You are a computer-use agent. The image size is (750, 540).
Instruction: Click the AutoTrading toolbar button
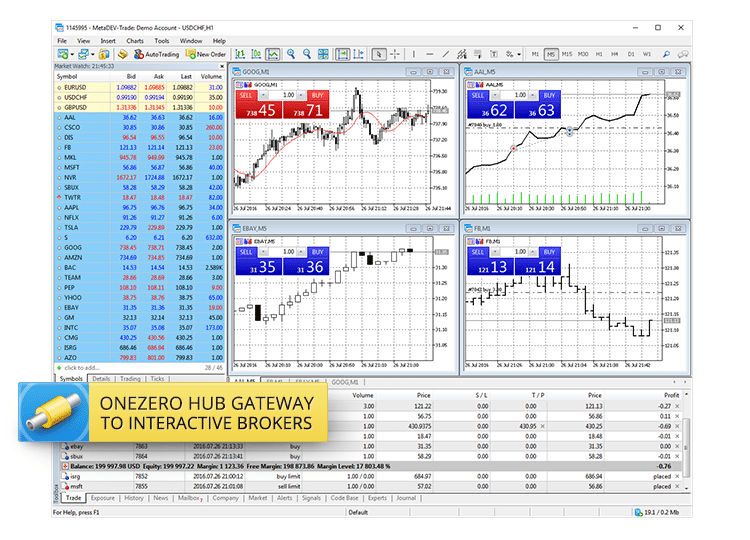(x=155, y=54)
